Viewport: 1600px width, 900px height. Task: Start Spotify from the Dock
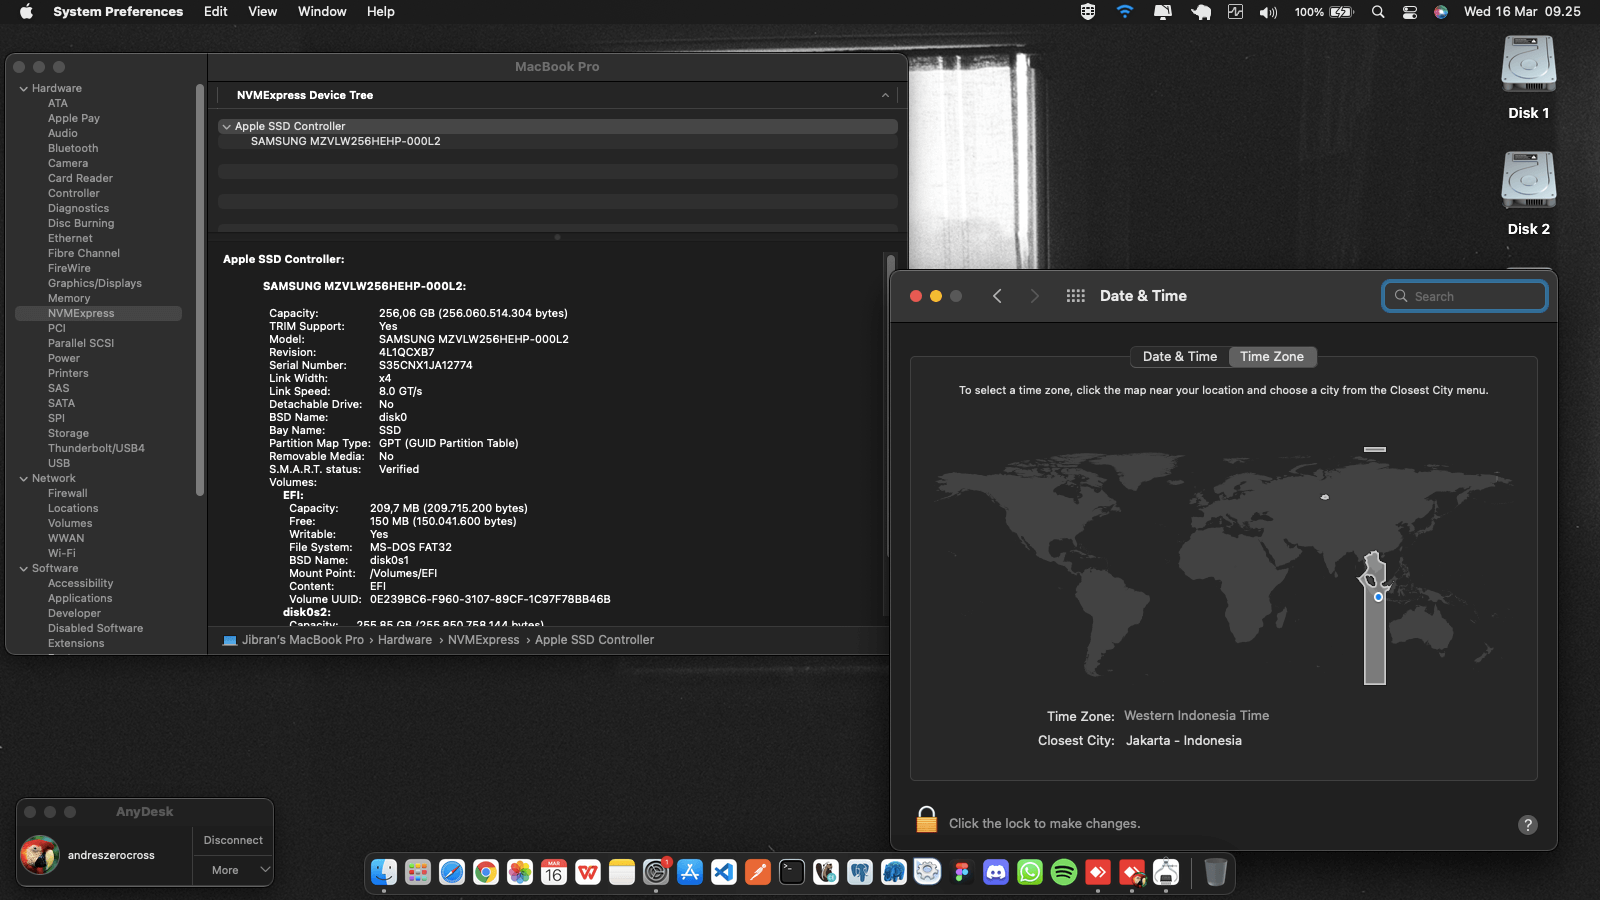[x=1061, y=872]
